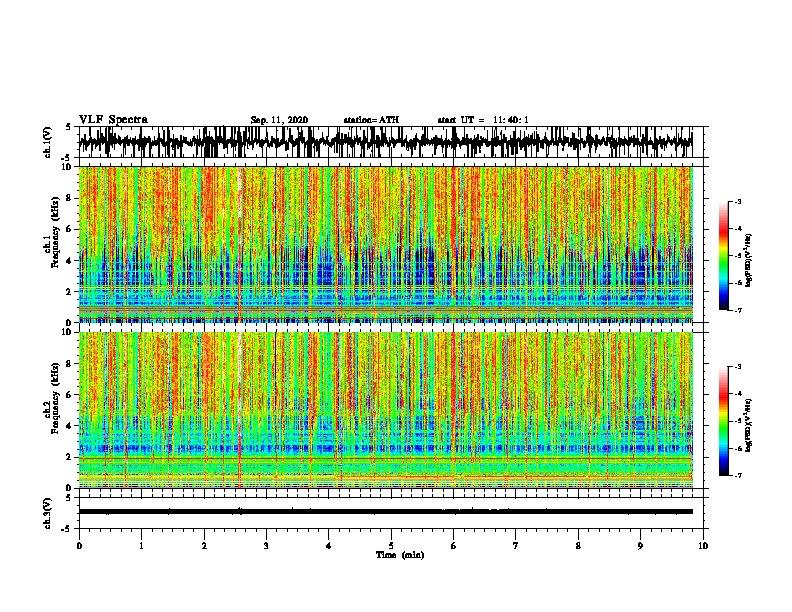Click the ch.2 color bar log(PSD) label
Viewport: 792px width, 612px height.
click(748, 425)
